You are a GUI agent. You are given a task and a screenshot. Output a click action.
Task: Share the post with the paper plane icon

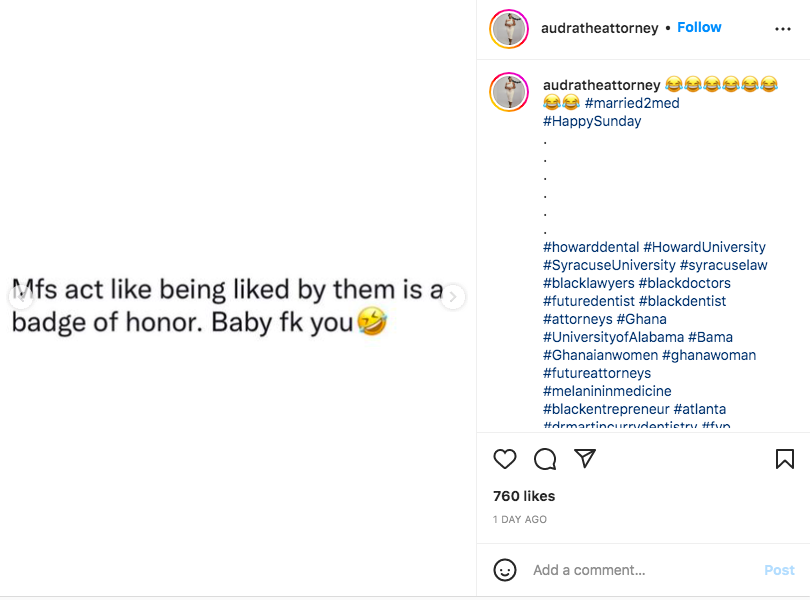coord(585,459)
